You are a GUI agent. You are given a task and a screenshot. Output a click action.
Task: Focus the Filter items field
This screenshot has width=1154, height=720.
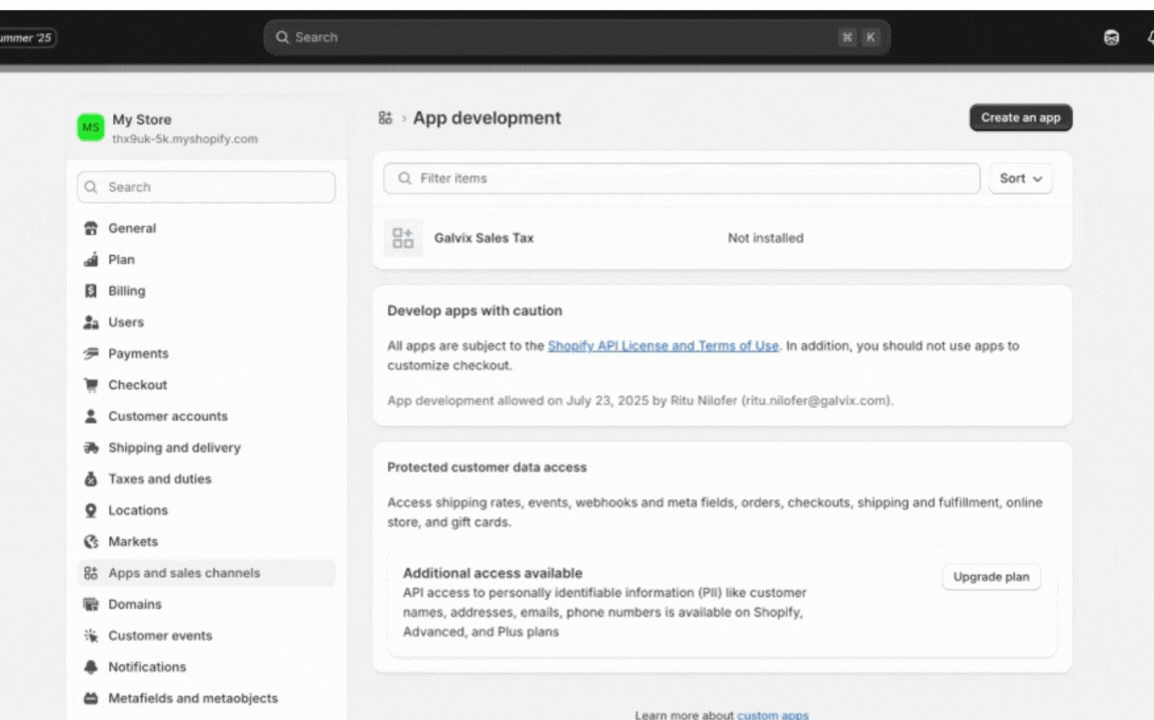click(682, 178)
